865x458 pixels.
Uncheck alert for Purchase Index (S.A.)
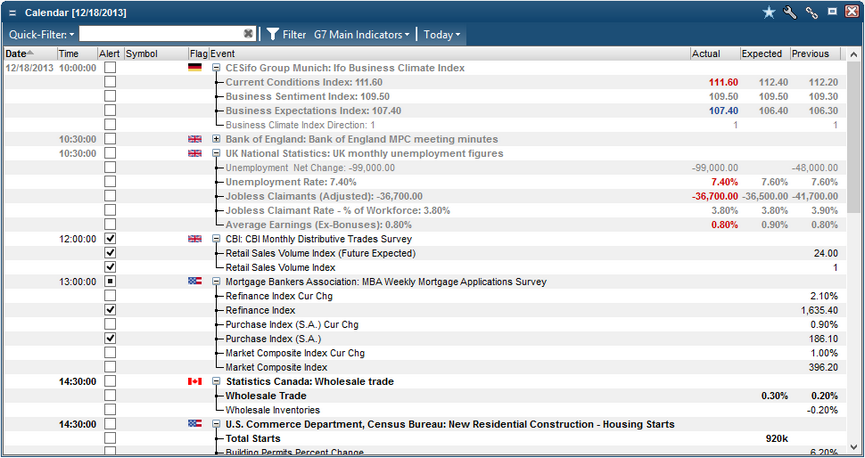(110, 338)
